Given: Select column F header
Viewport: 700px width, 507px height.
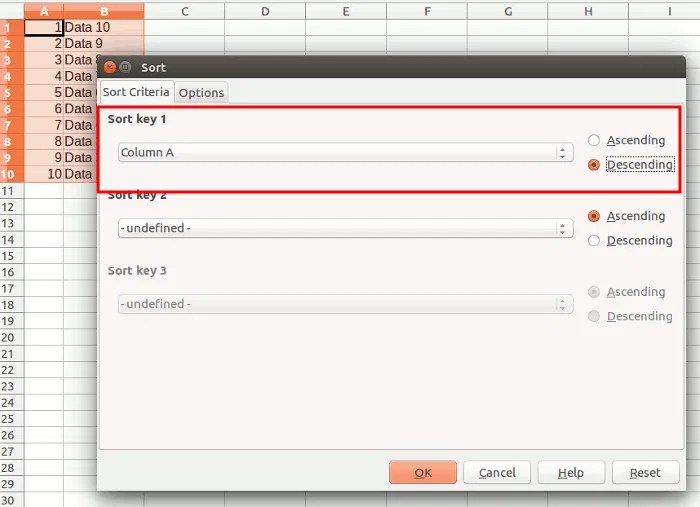Looking at the screenshot, I should point(427,11).
